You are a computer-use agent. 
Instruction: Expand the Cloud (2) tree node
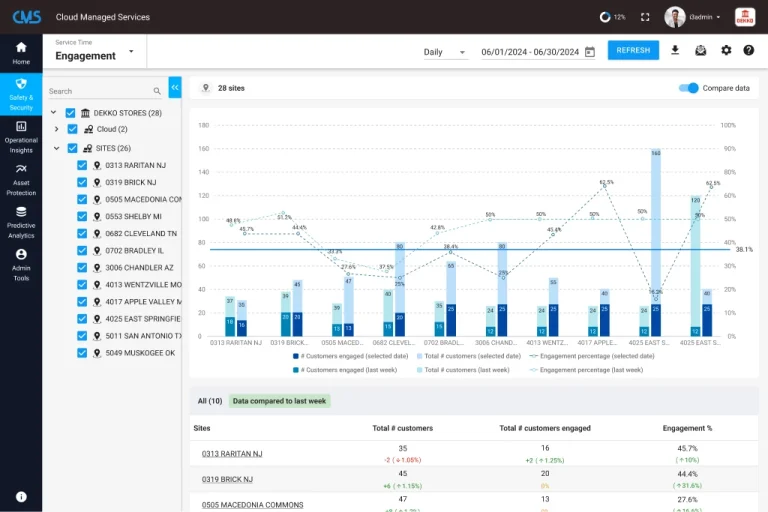pyautogui.click(x=56, y=129)
